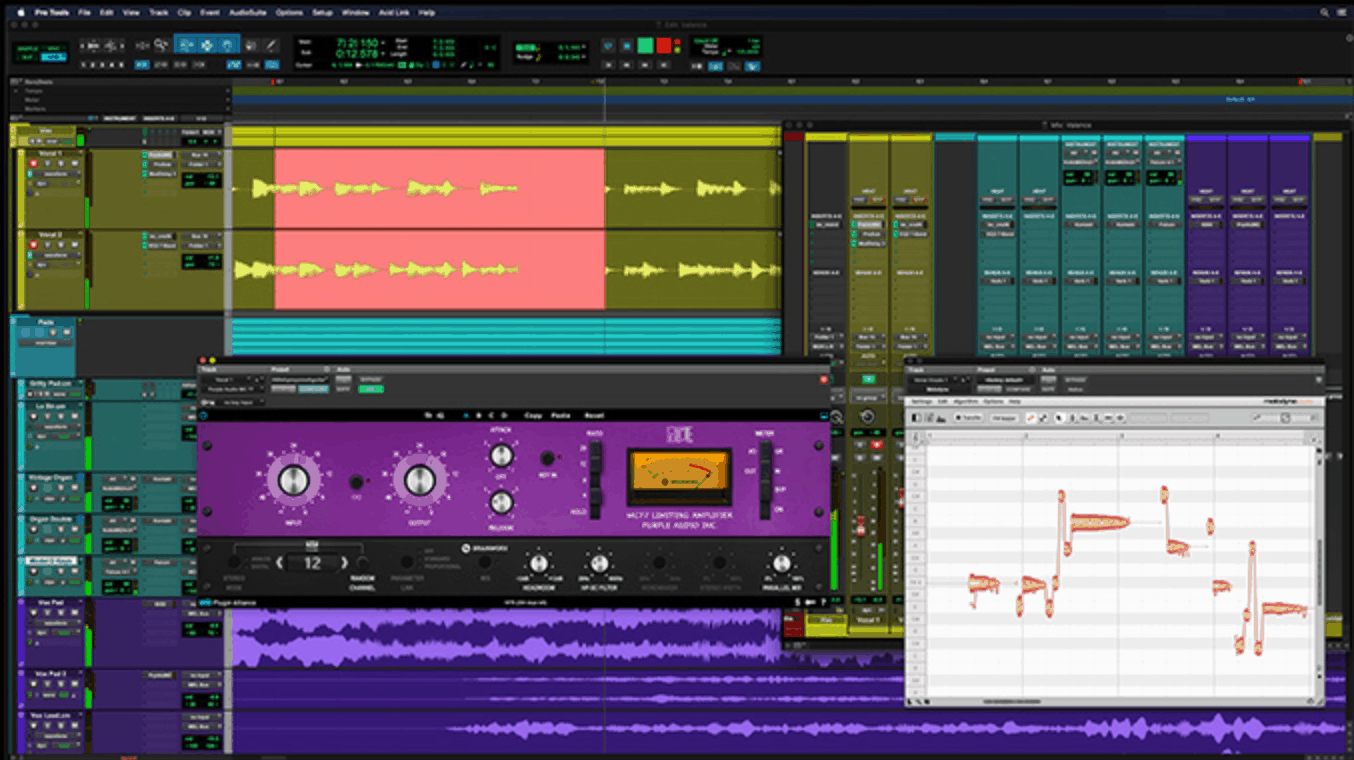Click the Headroom knob
The height and width of the screenshot is (760, 1354).
(539, 562)
